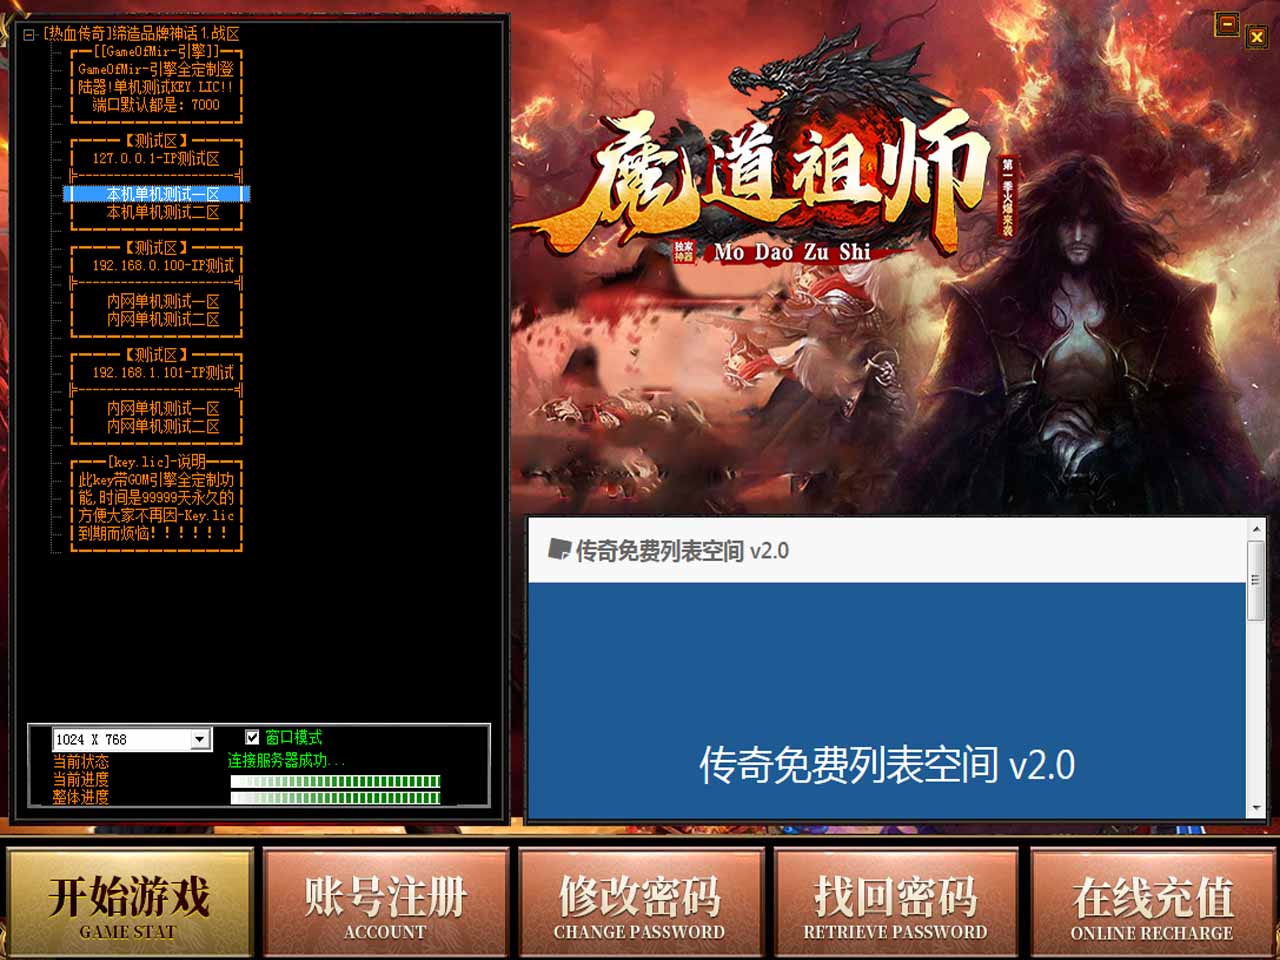Toggle the 窗口模式 windowed mode checkbox
This screenshot has width=1280, height=960.
[252, 737]
